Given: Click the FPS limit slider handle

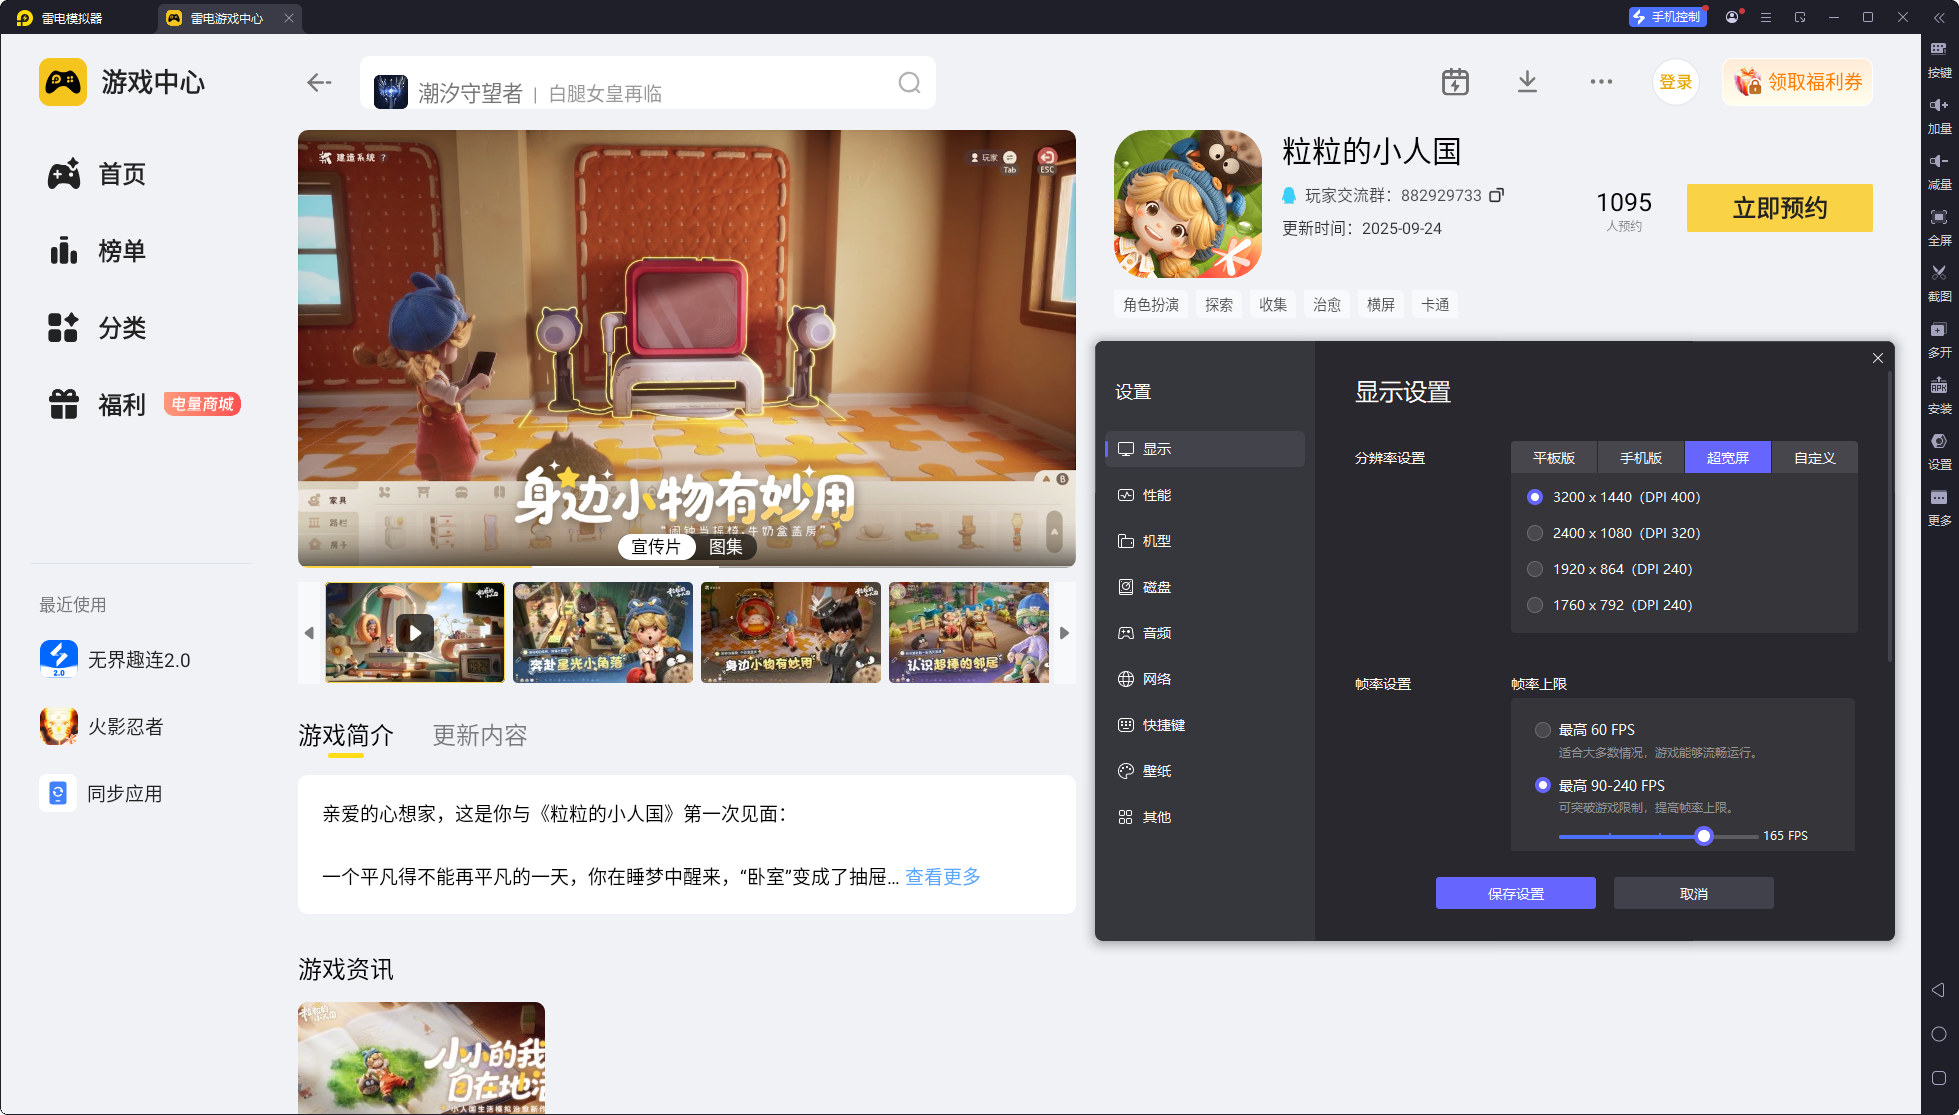Looking at the screenshot, I should 1704,836.
